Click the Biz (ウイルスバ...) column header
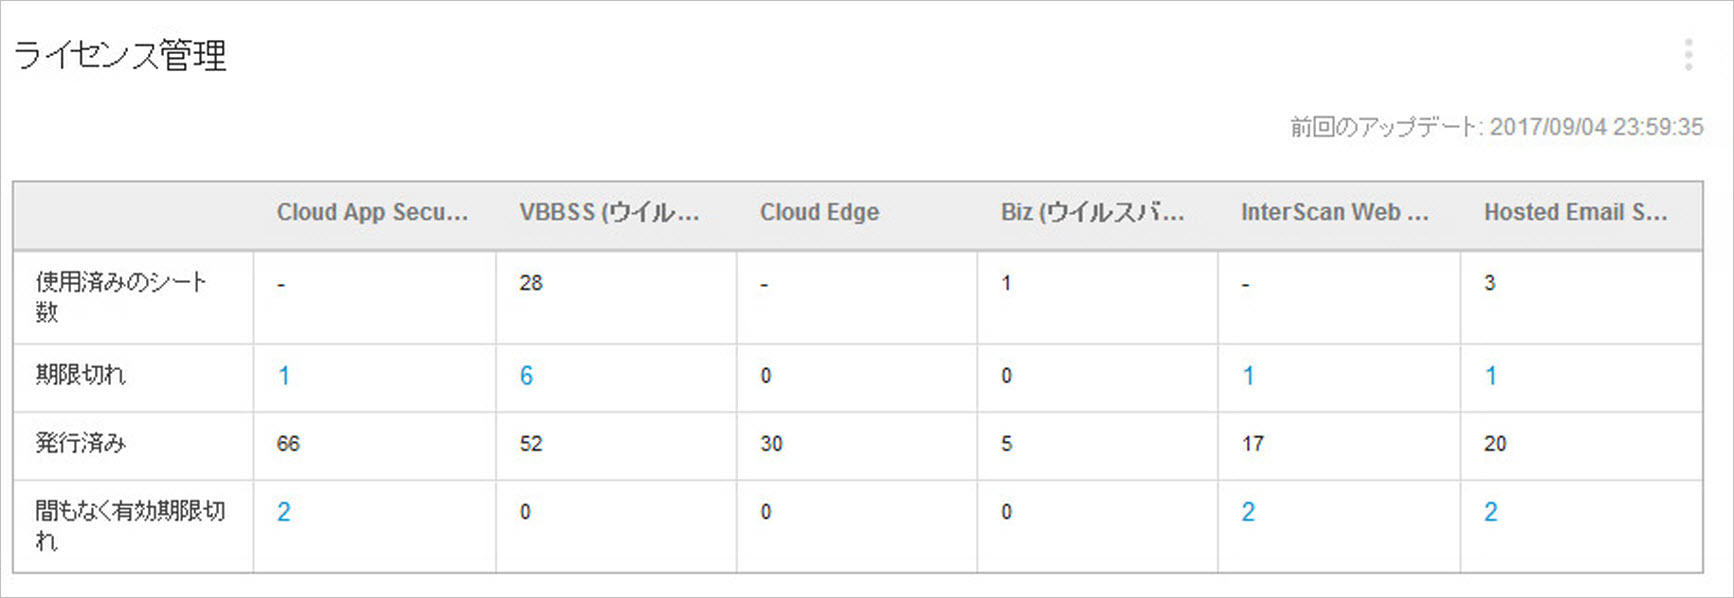Screen dimensions: 1734x598 (x=1092, y=212)
